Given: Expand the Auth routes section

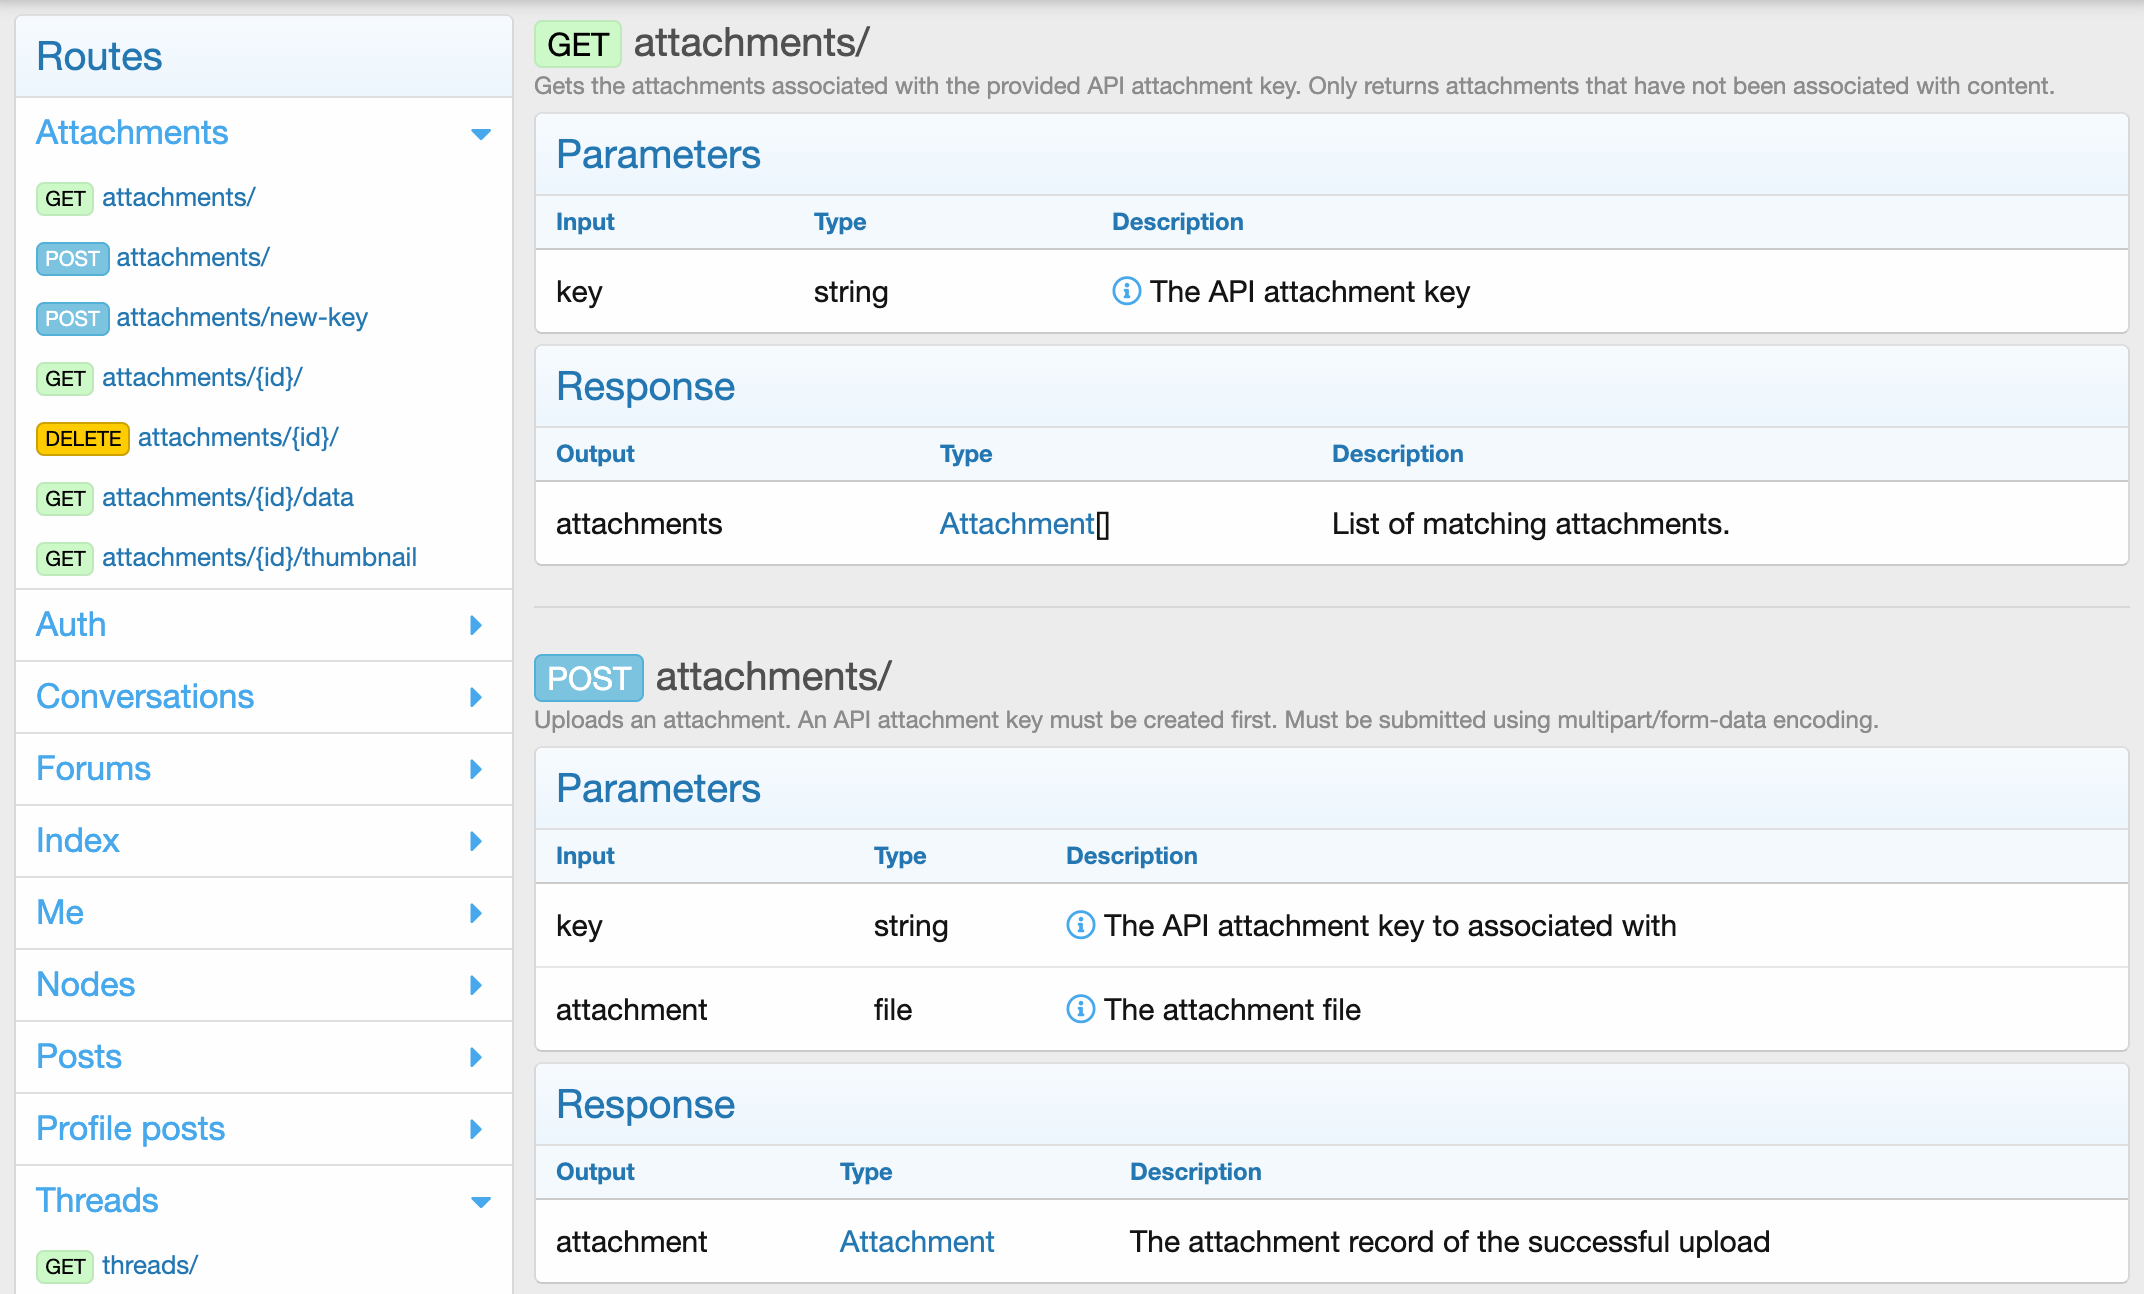Looking at the screenshot, I should tap(476, 625).
